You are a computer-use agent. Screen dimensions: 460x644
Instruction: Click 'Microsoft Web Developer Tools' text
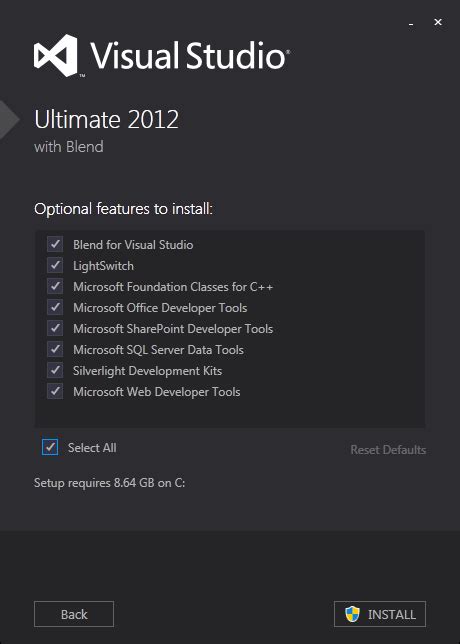coord(156,392)
